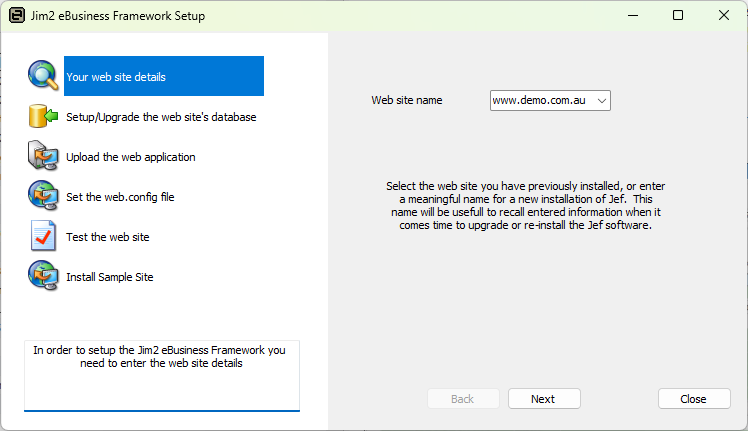The height and width of the screenshot is (431, 748).
Task: Click the greyed-out Back button
Action: (x=462, y=398)
